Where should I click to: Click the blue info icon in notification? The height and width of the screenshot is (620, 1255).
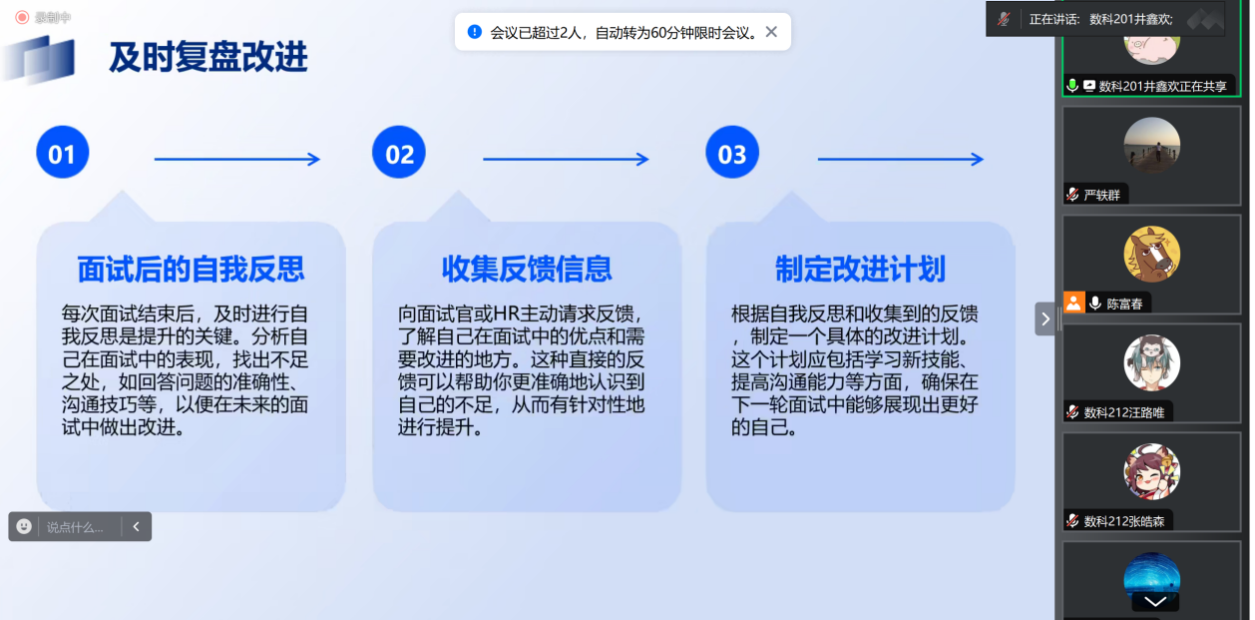coord(474,32)
